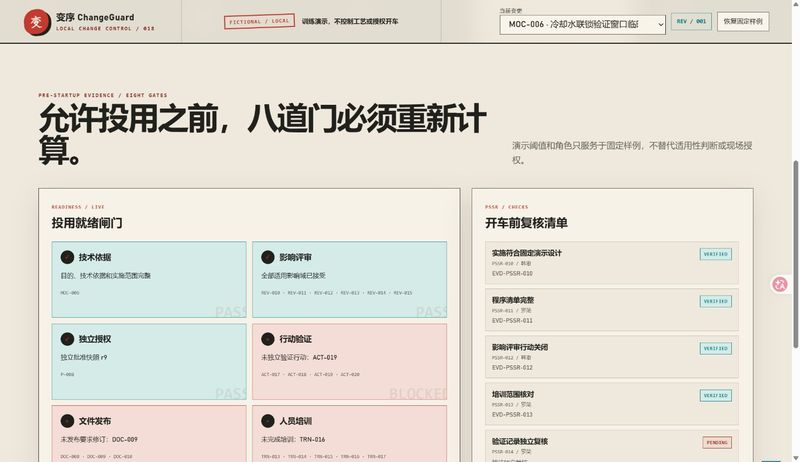Toggle VERIFIED badge on 实施符合固定演示设计
This screenshot has width=800, height=462.
click(x=716, y=254)
